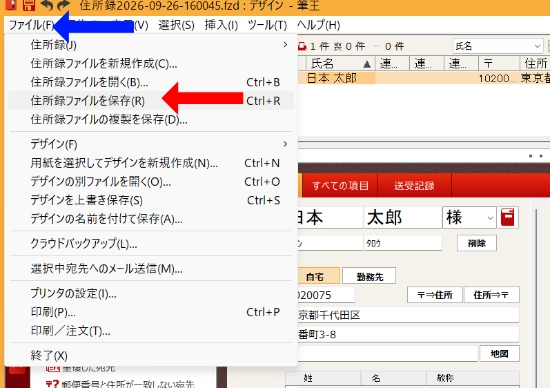This screenshot has width=550, height=388.
Task: Open the すべての項目 tab
Action: click(340, 185)
